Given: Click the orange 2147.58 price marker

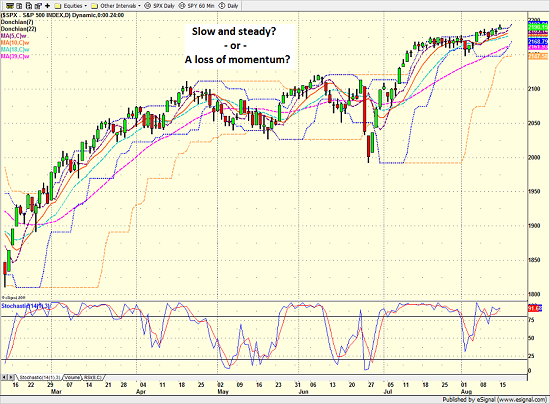Looking at the screenshot, I should [x=538, y=56].
